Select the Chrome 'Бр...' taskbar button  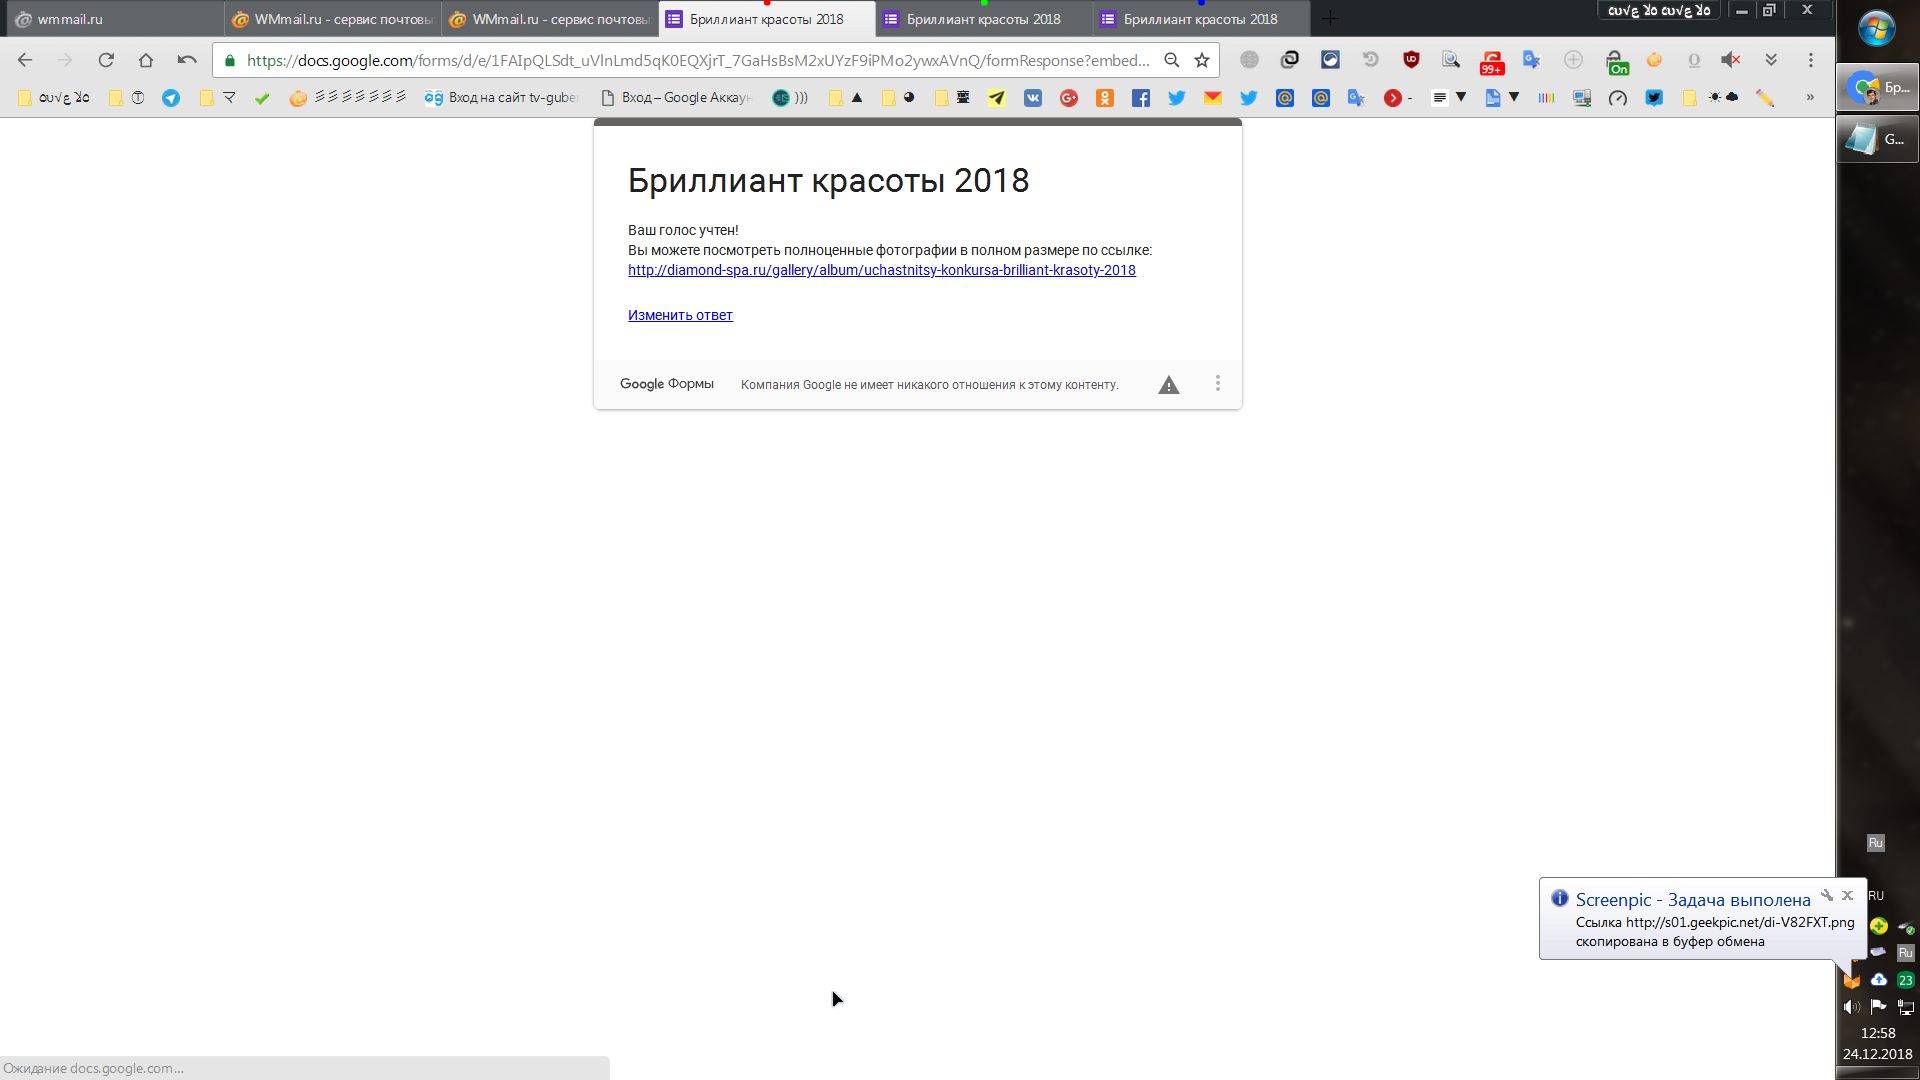[x=1878, y=88]
